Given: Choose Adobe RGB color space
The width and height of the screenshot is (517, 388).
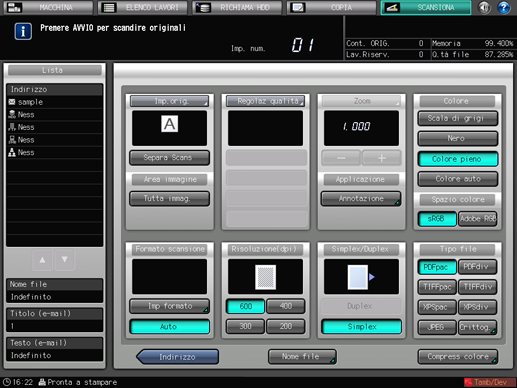Looking at the screenshot, I should [x=478, y=219].
